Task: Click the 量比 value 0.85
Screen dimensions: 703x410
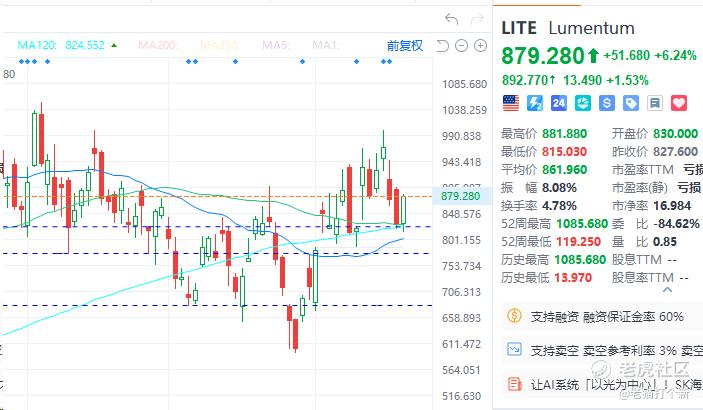Action: point(665,241)
